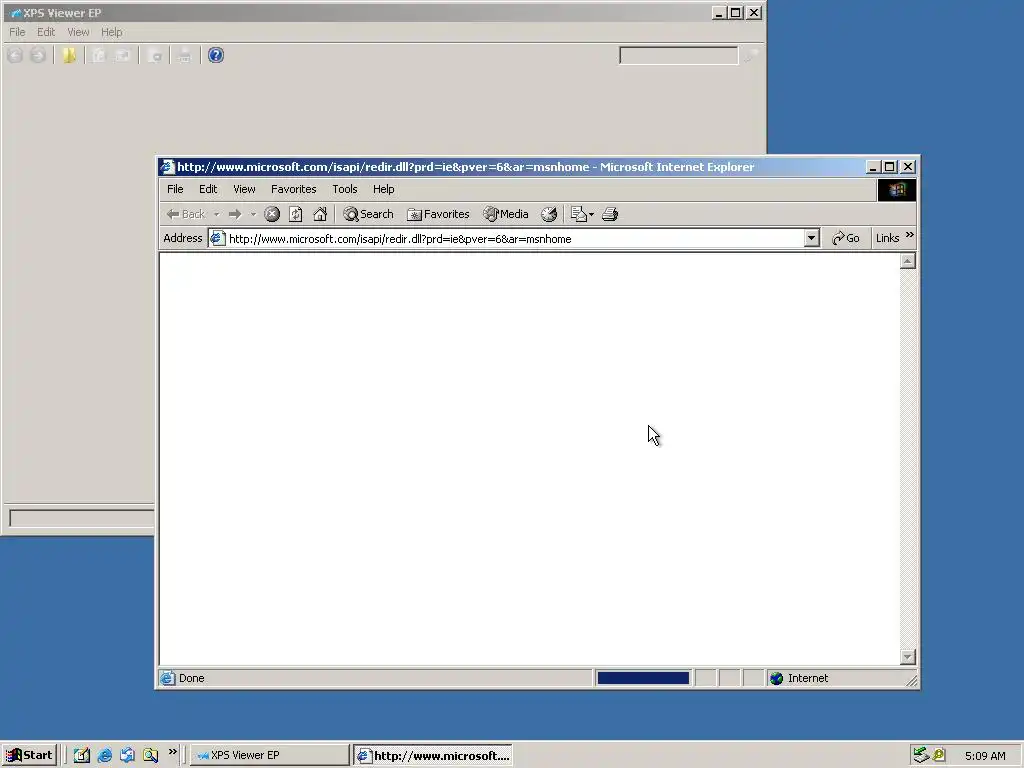Click the Internet security zone indicator
This screenshot has width=1024, height=768.
799,678
